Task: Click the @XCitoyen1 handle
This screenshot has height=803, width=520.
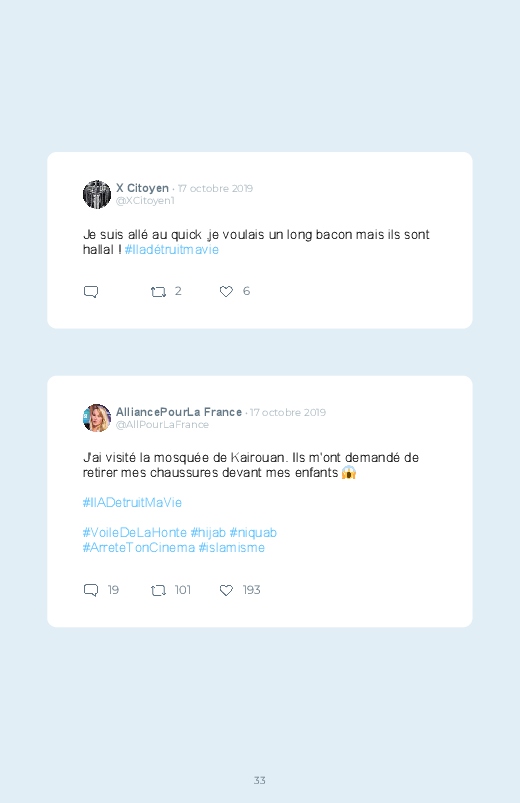Action: coord(145,200)
